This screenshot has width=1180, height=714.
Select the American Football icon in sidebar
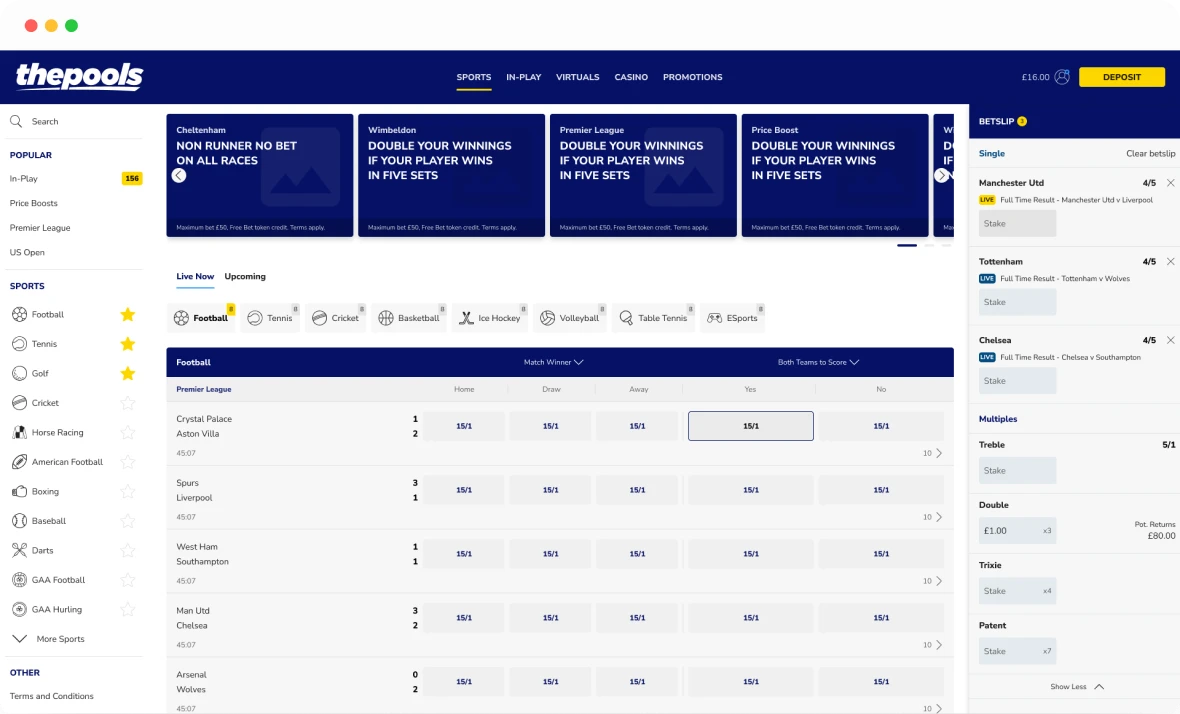(20, 462)
